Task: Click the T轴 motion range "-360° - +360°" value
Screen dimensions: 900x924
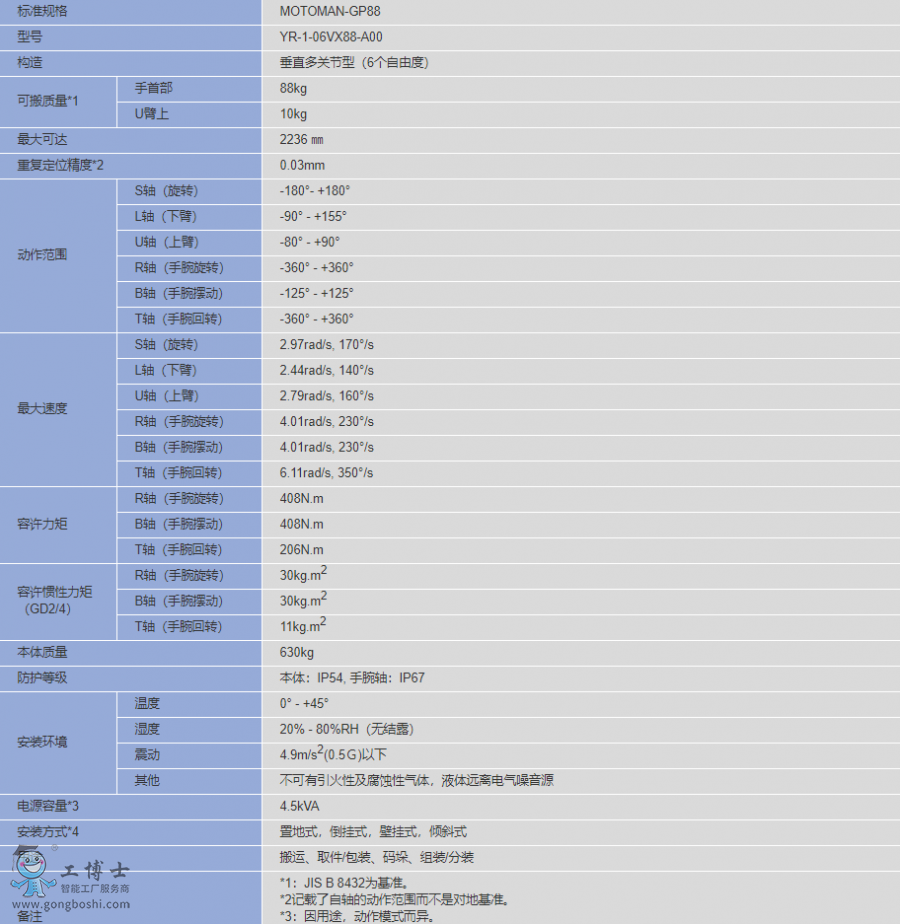Action: pos(317,319)
